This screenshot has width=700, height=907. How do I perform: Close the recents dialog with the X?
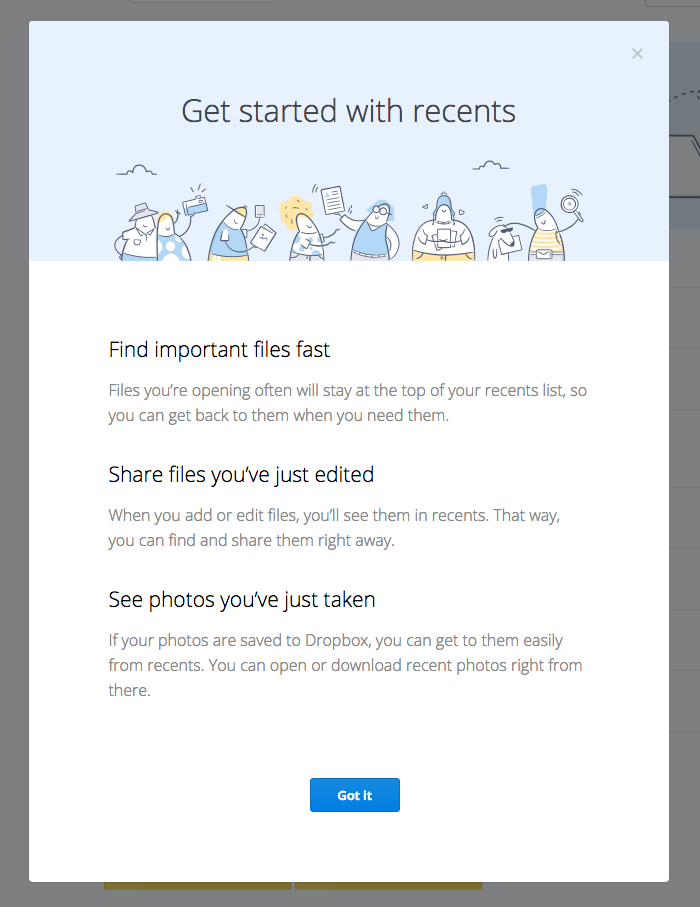(637, 54)
